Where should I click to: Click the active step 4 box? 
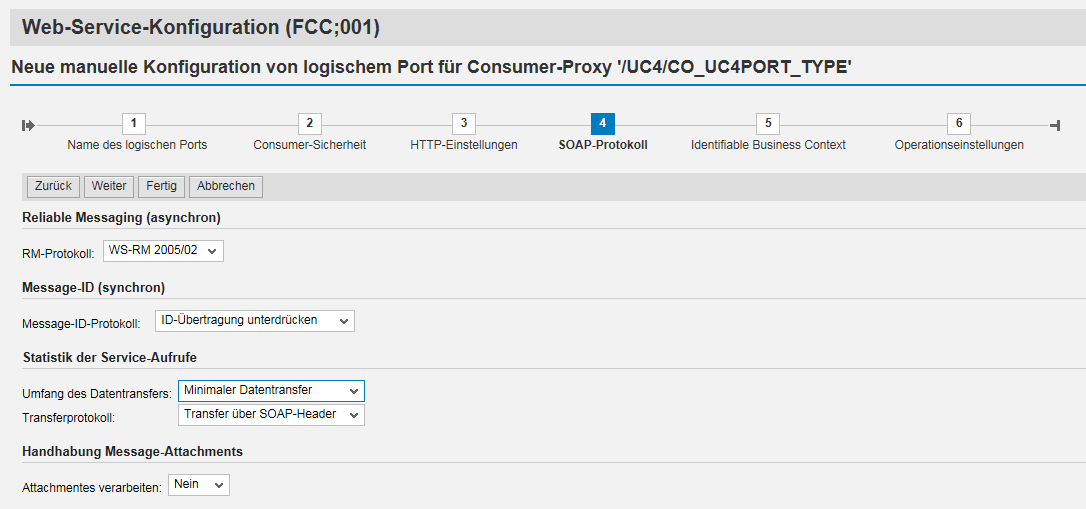click(602, 124)
